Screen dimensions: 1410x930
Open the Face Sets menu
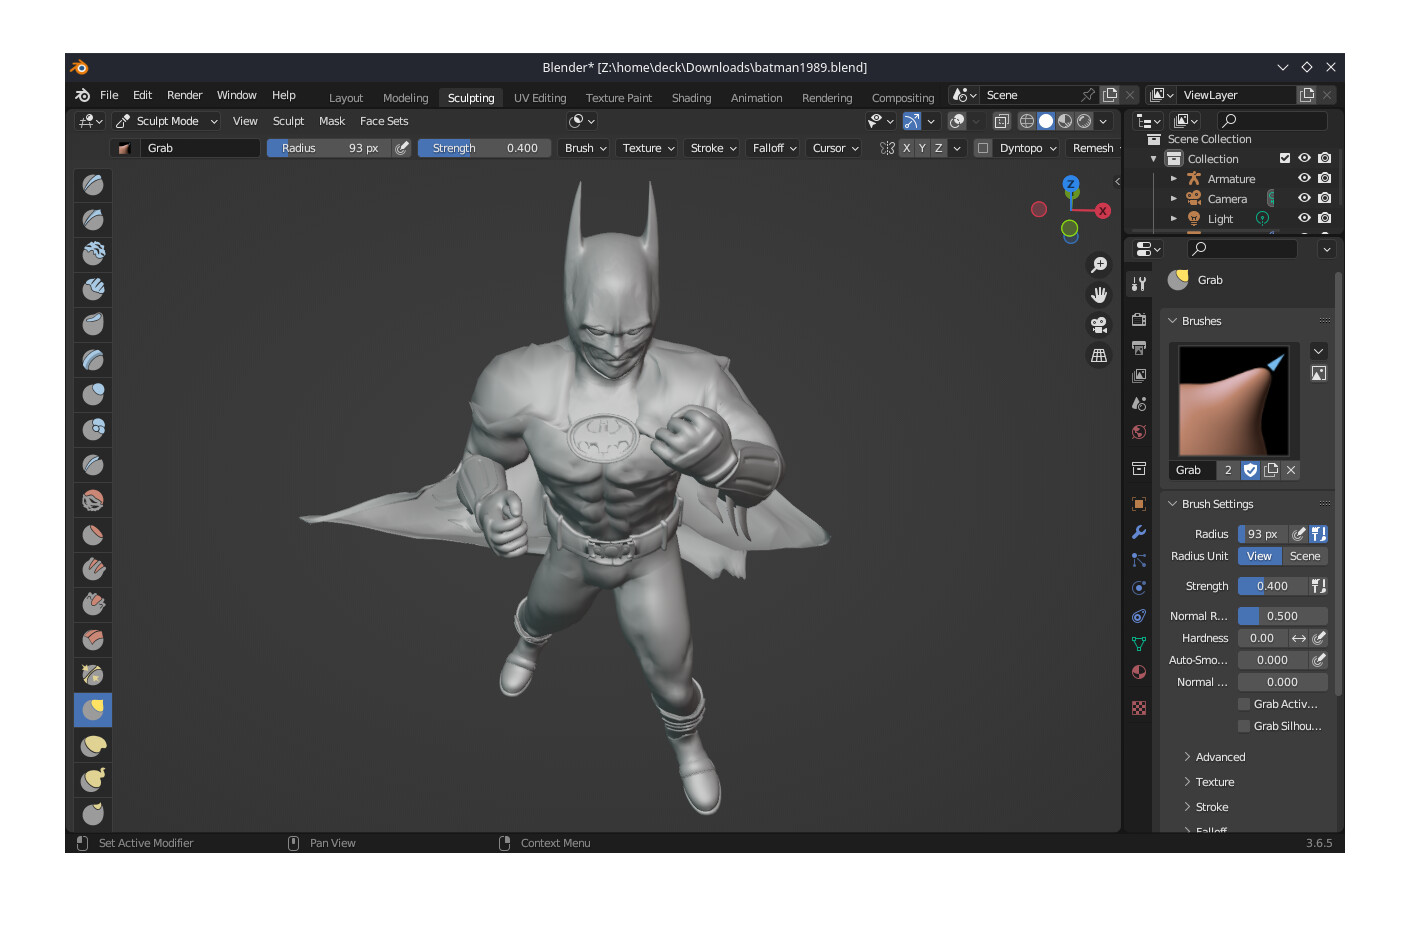click(384, 121)
